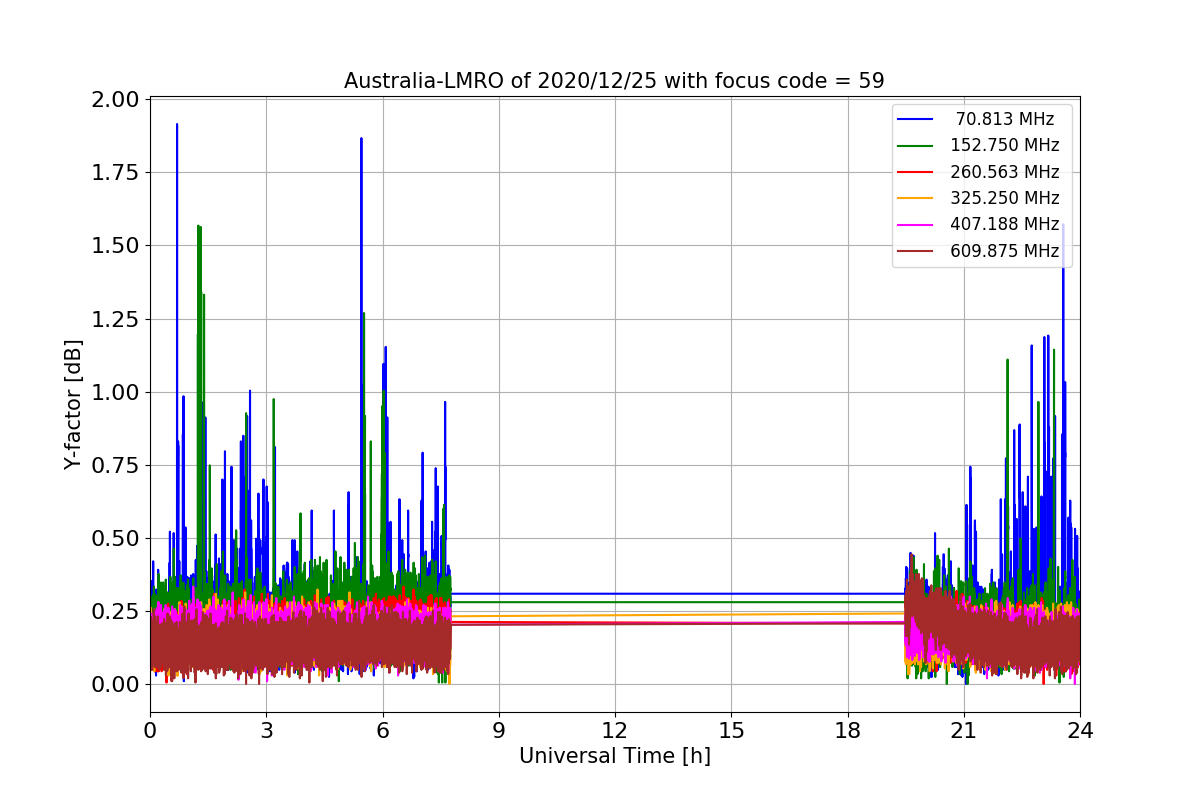Click the 12 hour x-axis tick label

pyautogui.click(x=615, y=730)
